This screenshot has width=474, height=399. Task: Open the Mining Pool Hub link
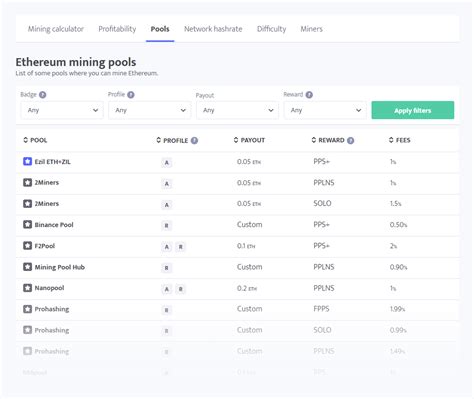click(60, 267)
